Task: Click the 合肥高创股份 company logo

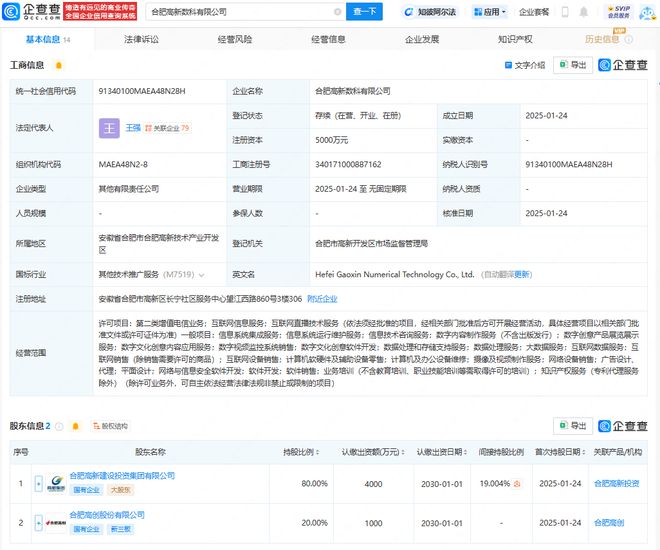Action: 56,523
